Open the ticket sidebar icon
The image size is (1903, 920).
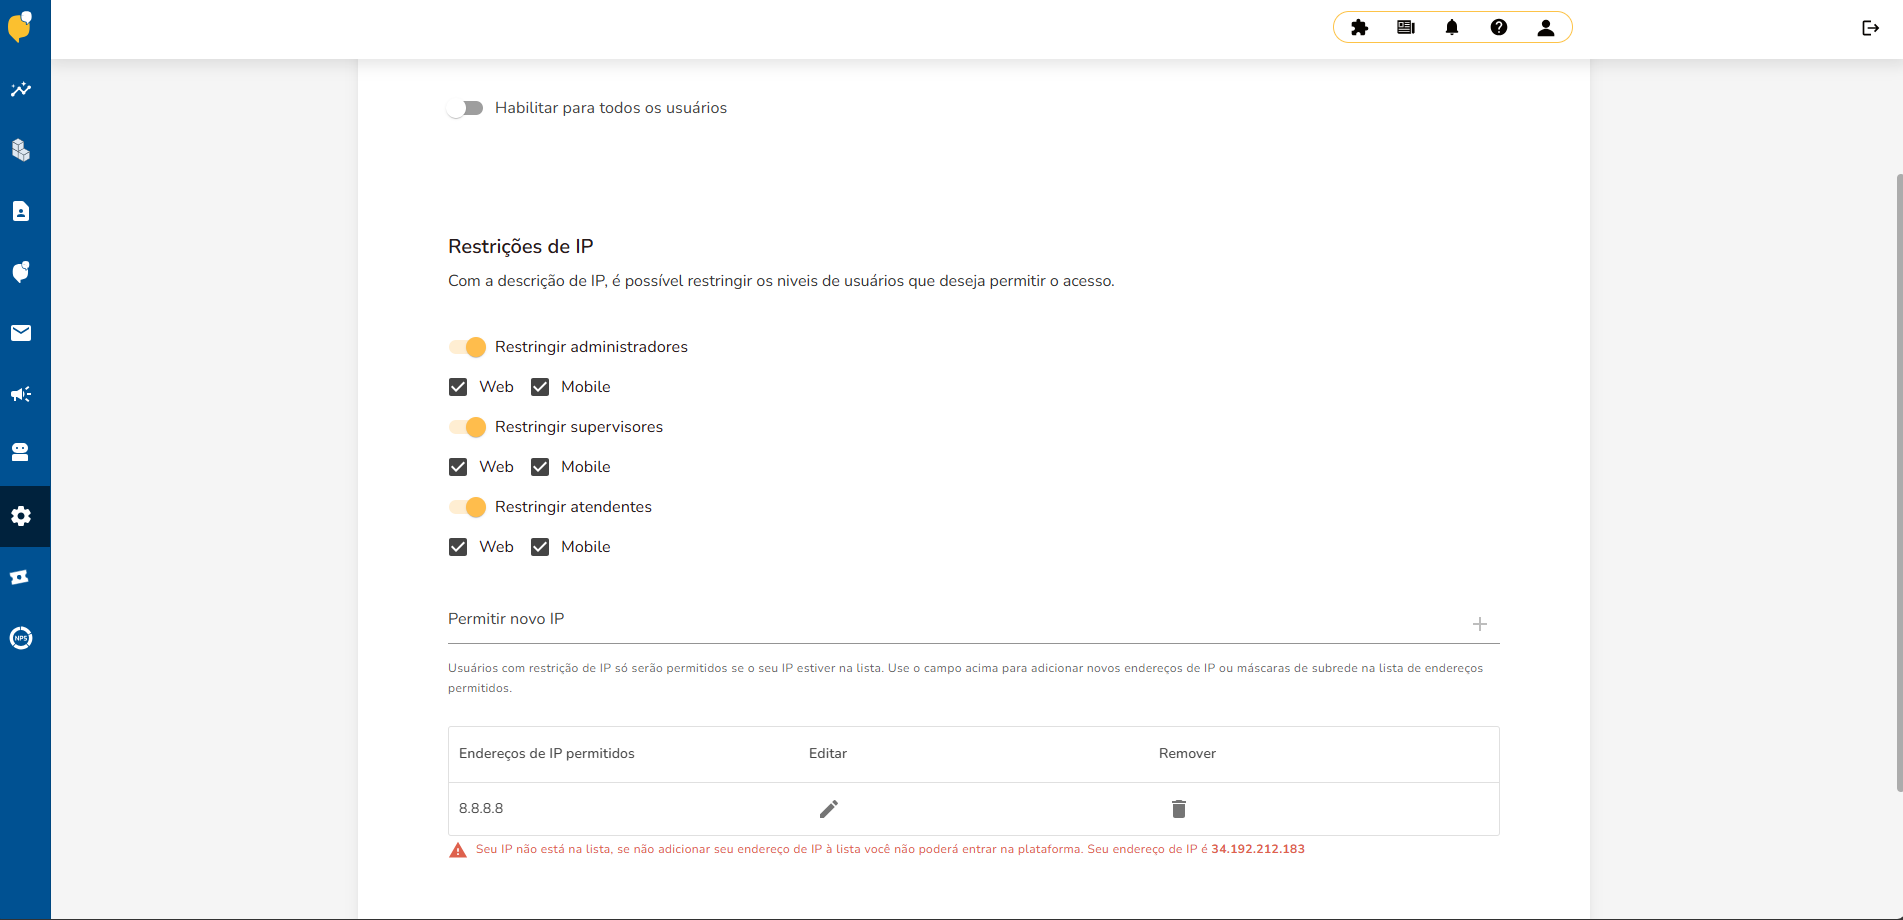(x=21, y=577)
